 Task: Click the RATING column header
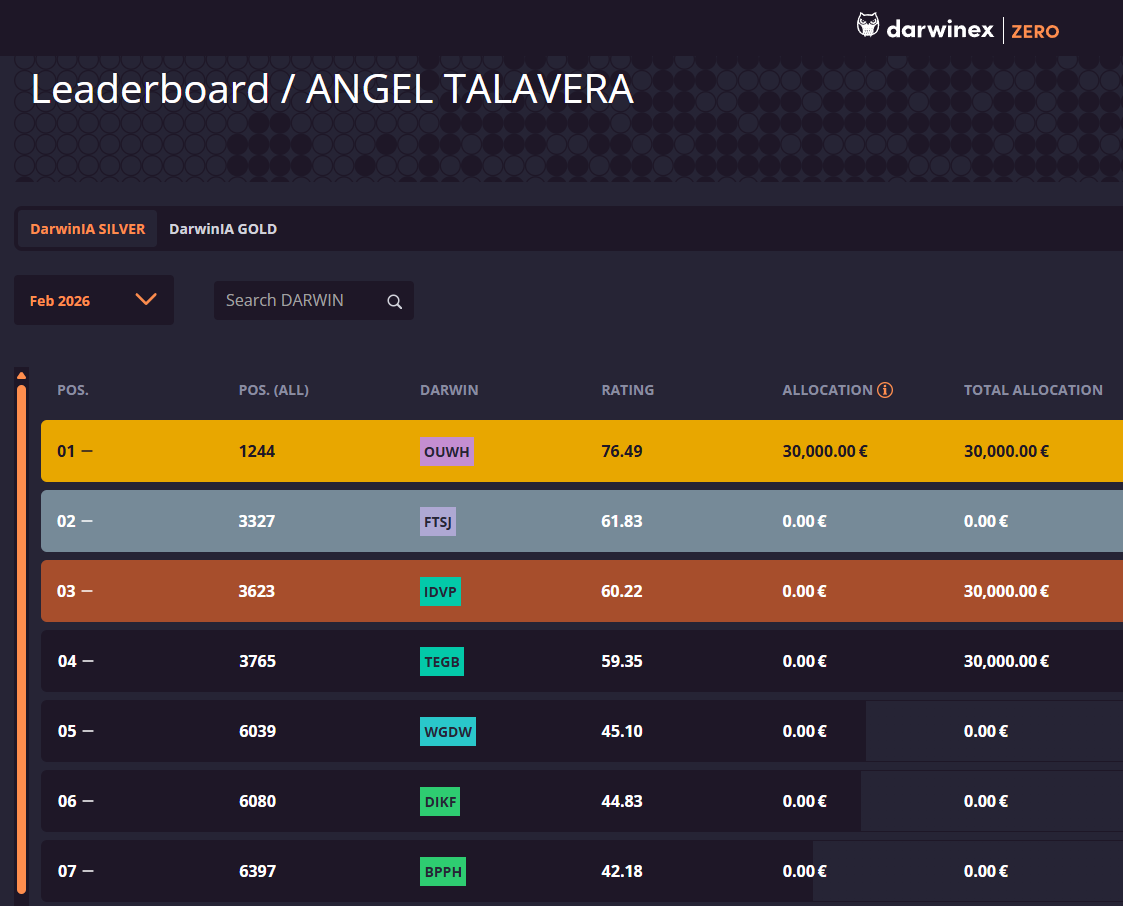[x=627, y=390]
